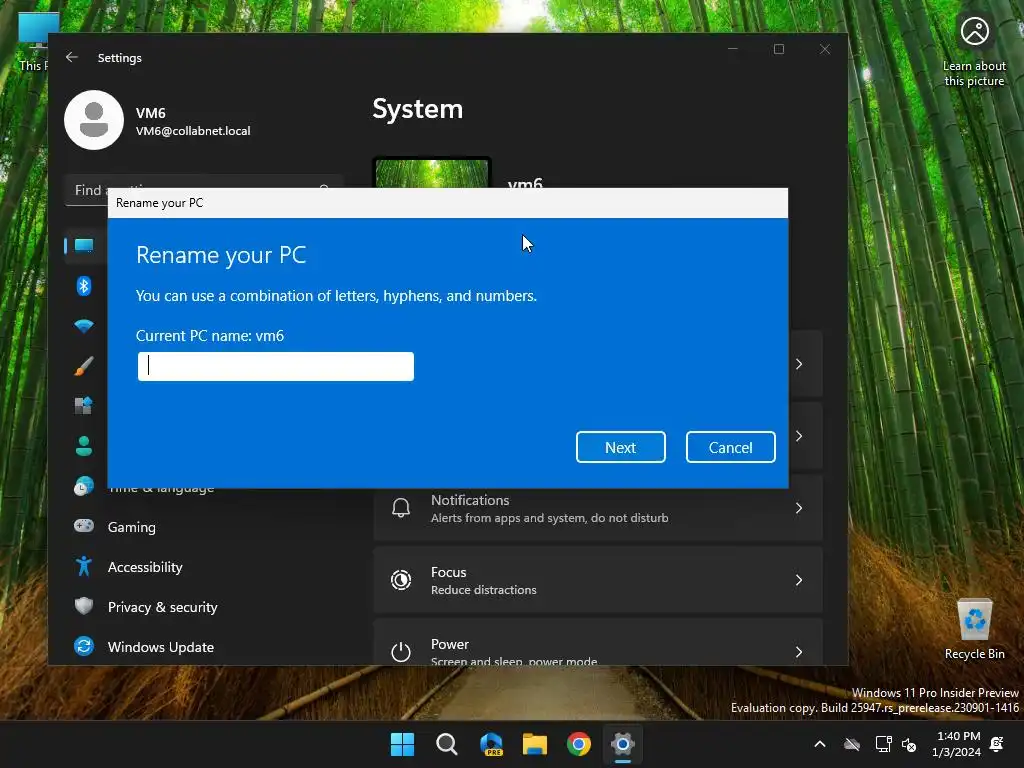Click the VM6@collabnet.local account text
Image resolution: width=1024 pixels, height=768 pixels.
click(x=193, y=131)
